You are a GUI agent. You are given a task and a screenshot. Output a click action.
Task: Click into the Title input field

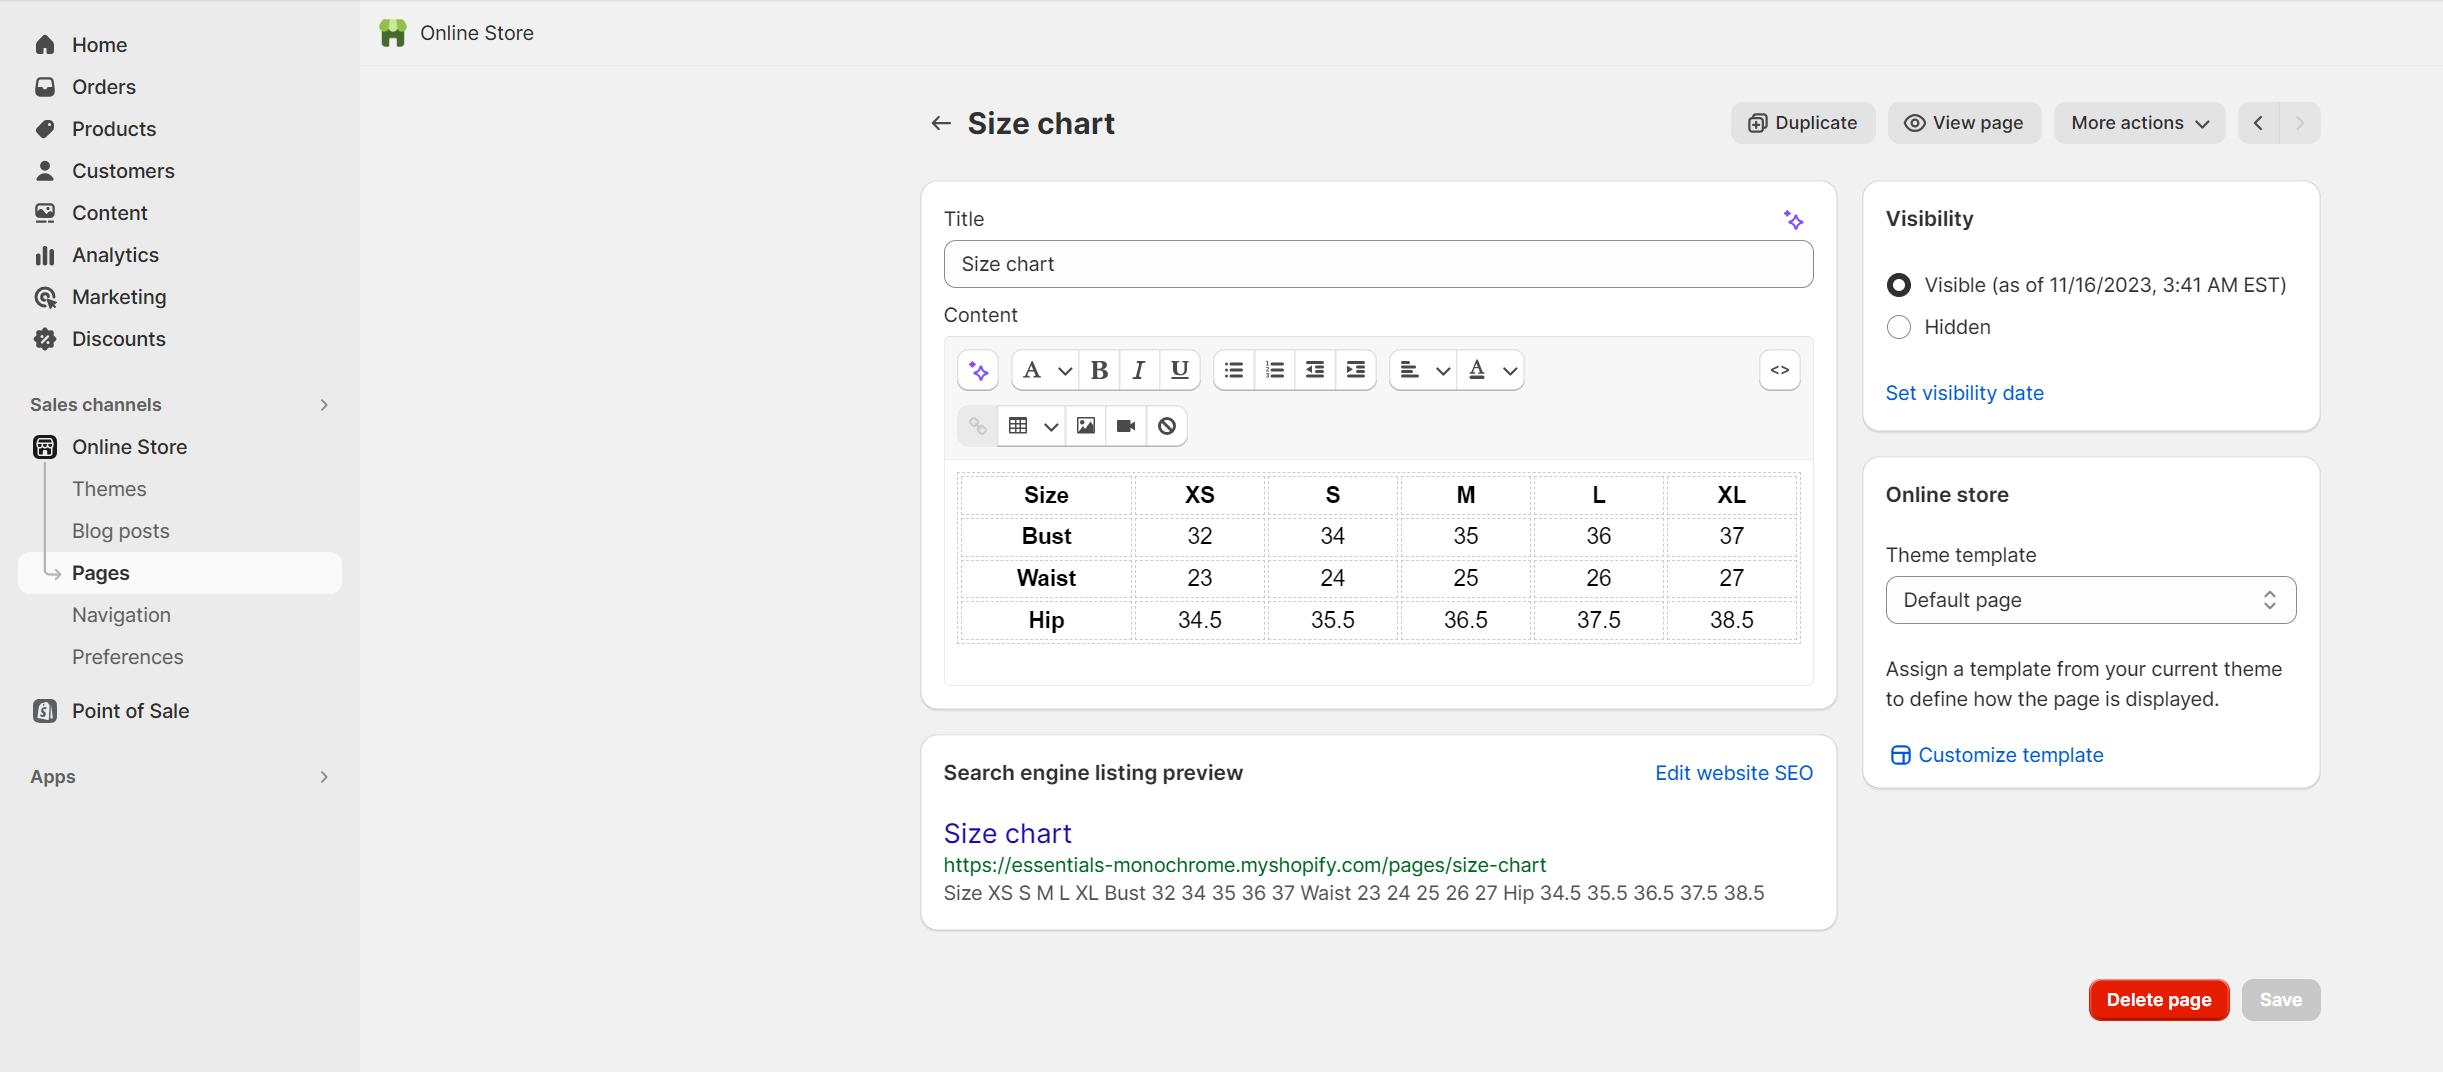[1377, 264]
